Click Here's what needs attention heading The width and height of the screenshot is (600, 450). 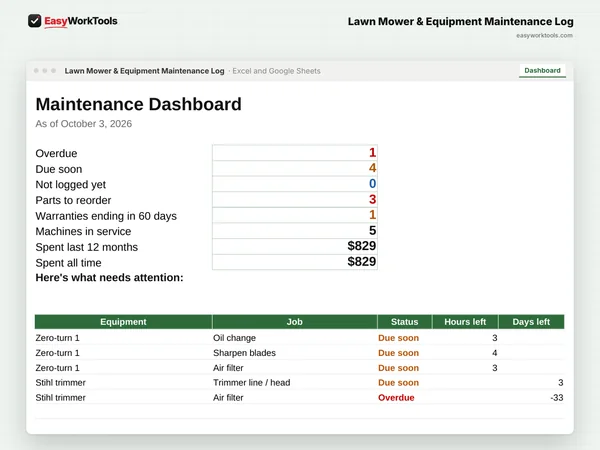(x=109, y=277)
